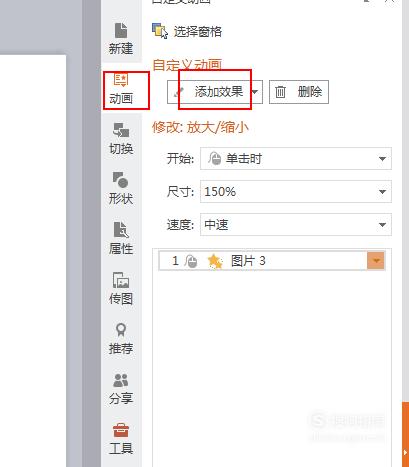Select the 动画 animation sidebar icon
The width and height of the screenshot is (409, 467).
click(x=121, y=90)
